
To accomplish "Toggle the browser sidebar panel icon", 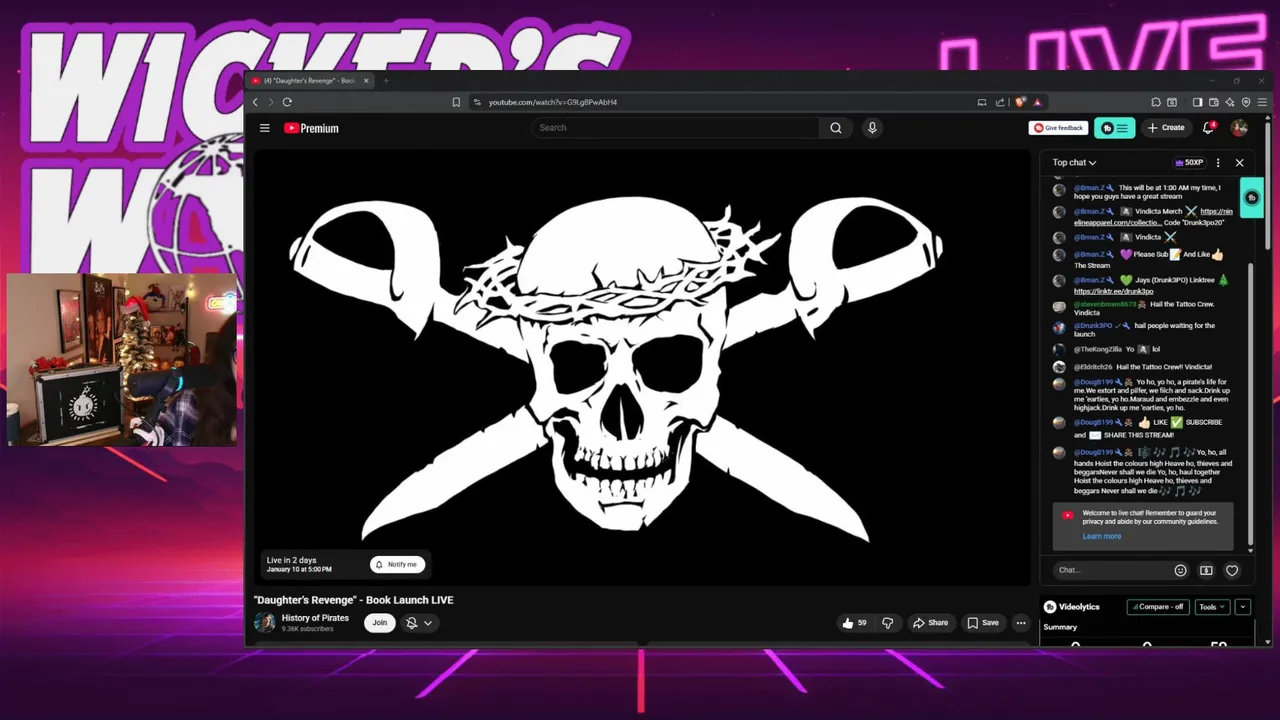I will coord(1198,102).
